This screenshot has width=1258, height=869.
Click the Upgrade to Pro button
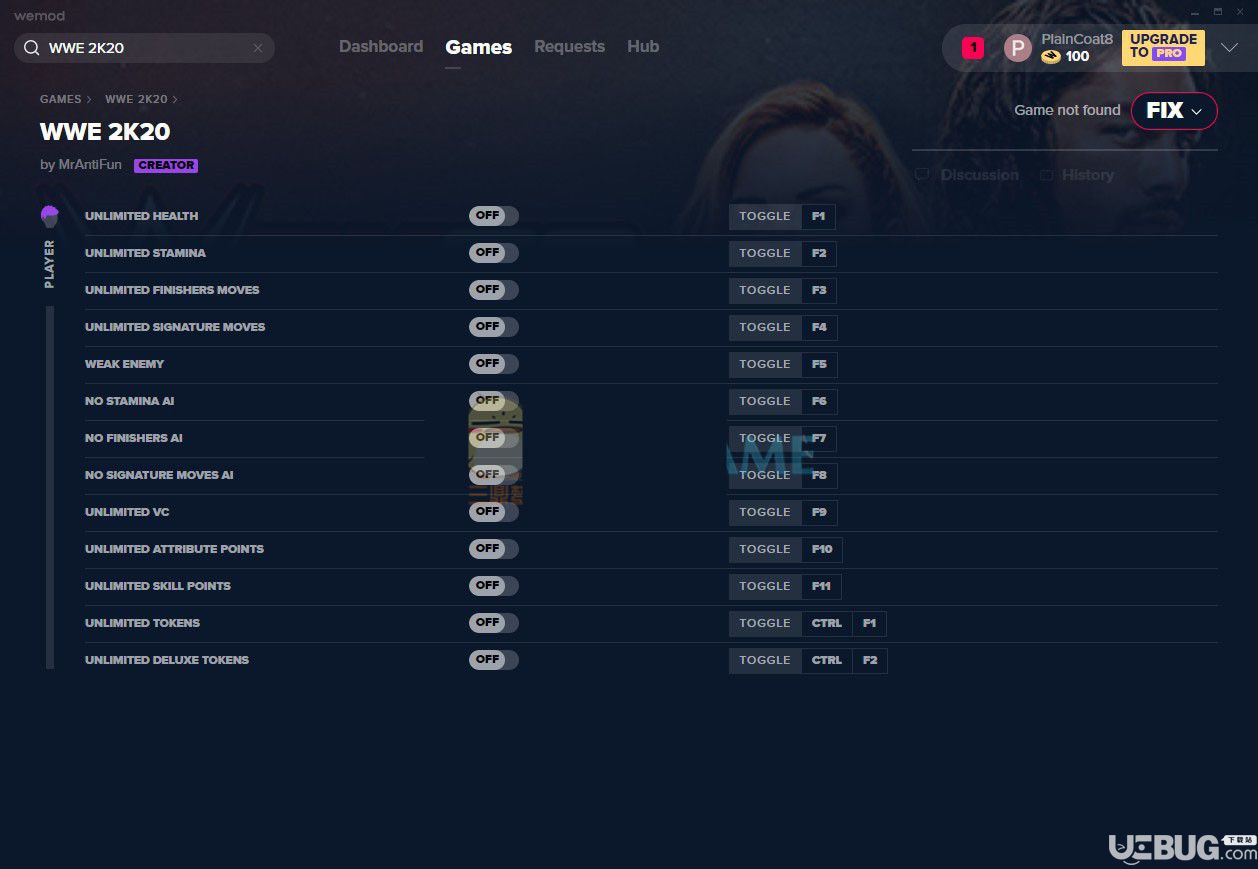pyautogui.click(x=1163, y=48)
